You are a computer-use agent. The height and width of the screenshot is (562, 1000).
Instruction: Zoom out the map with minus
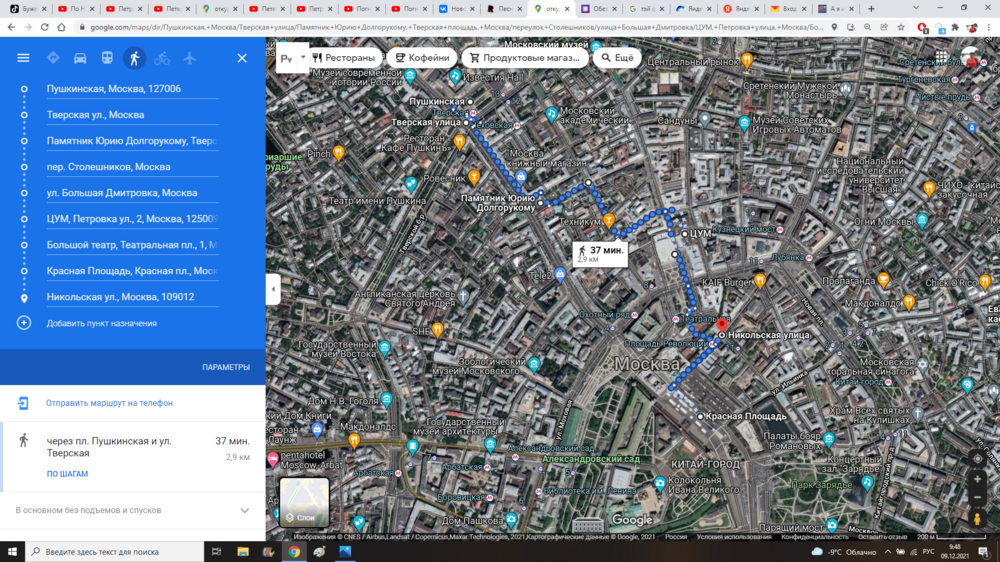pos(977,497)
